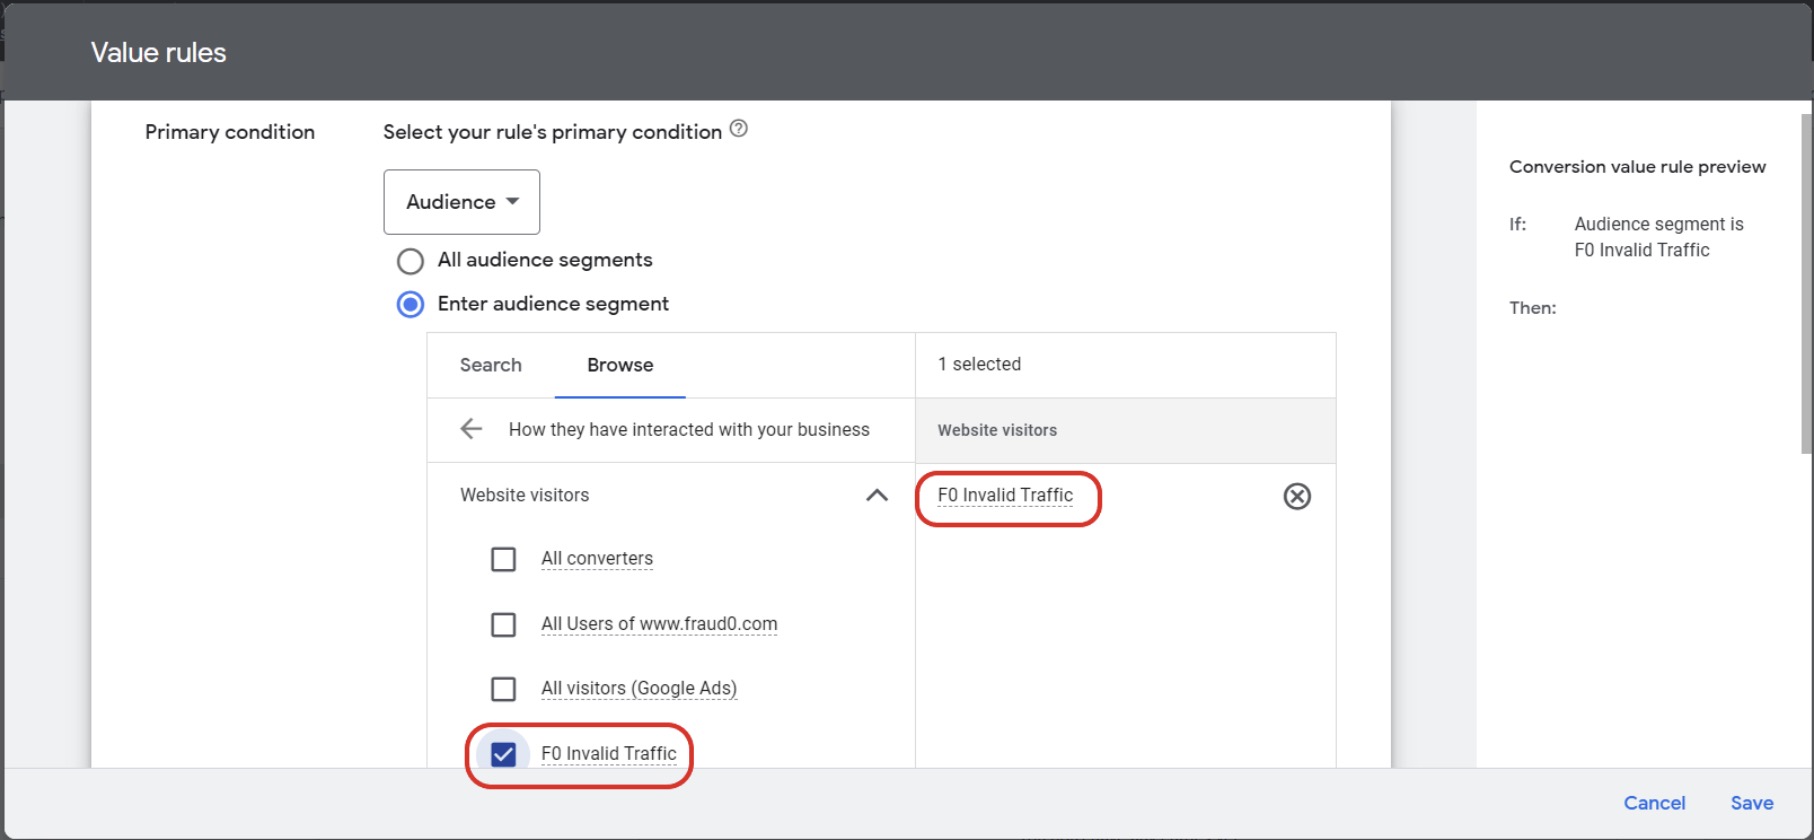Click the back arrow in Browse panel
The image size is (1814, 840).
point(471,429)
